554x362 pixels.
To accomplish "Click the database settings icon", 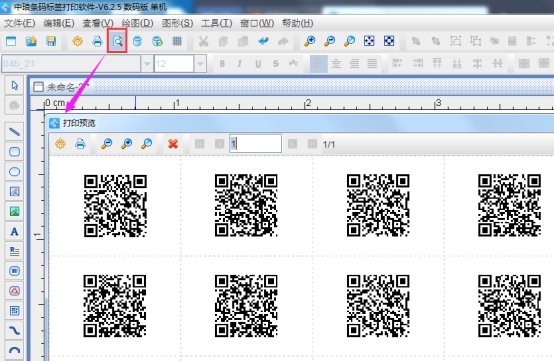I will [x=137, y=42].
